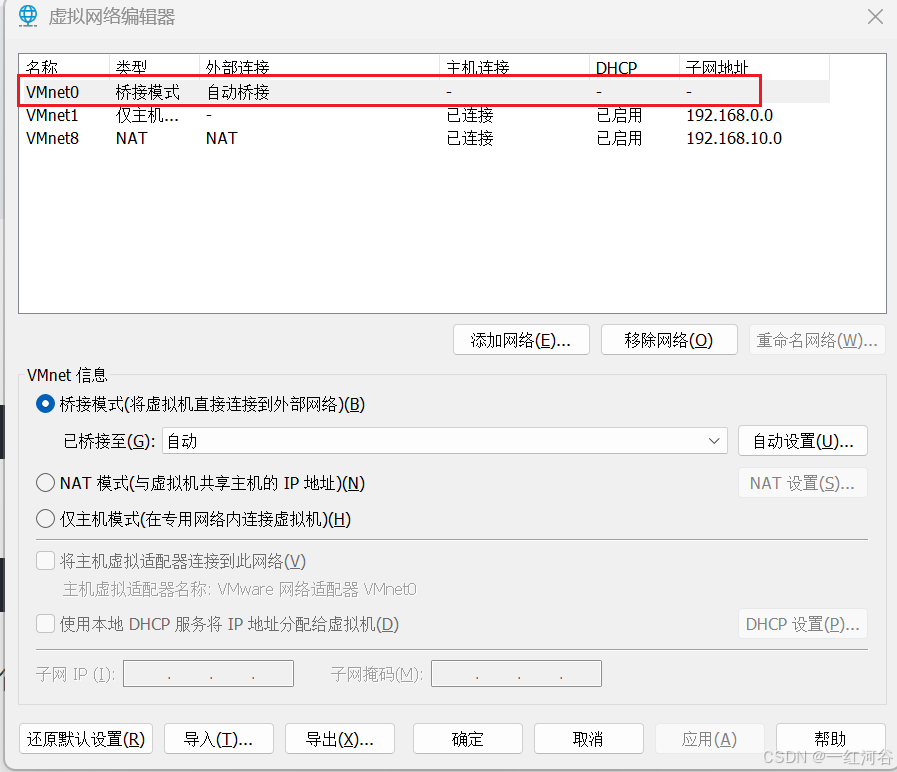The width and height of the screenshot is (897, 772).
Task: Click subnet address 192.168.10.0 cell
Action: click(734, 138)
